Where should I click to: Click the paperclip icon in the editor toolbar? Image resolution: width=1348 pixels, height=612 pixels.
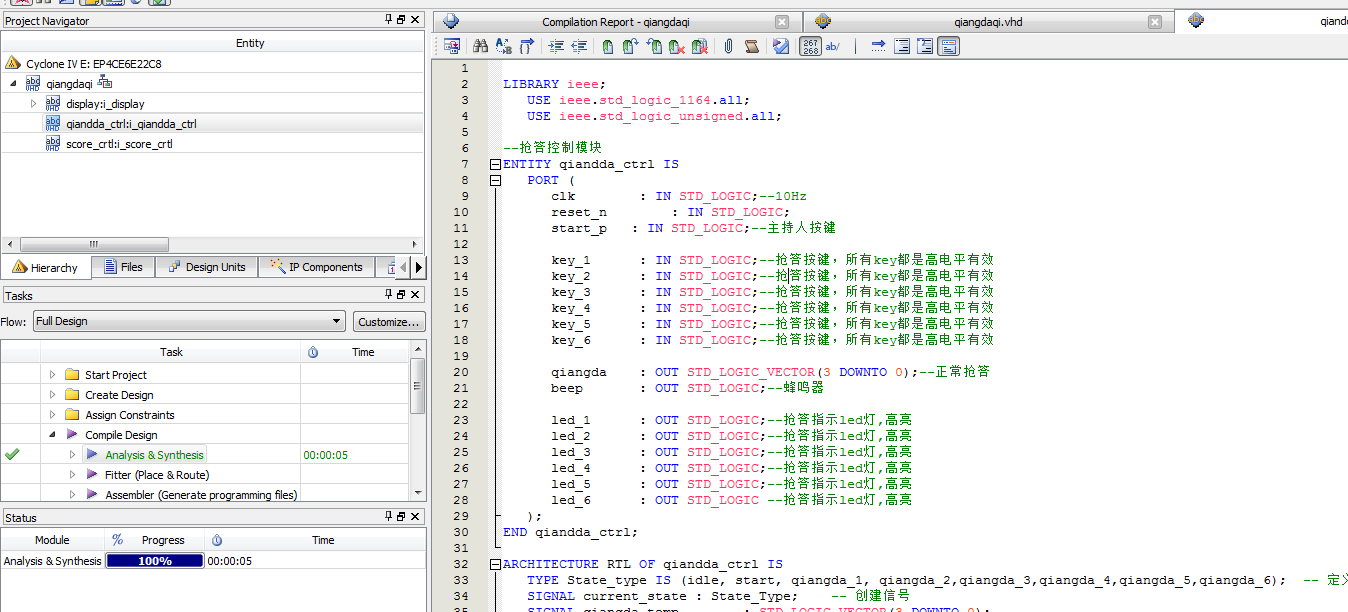click(x=729, y=46)
